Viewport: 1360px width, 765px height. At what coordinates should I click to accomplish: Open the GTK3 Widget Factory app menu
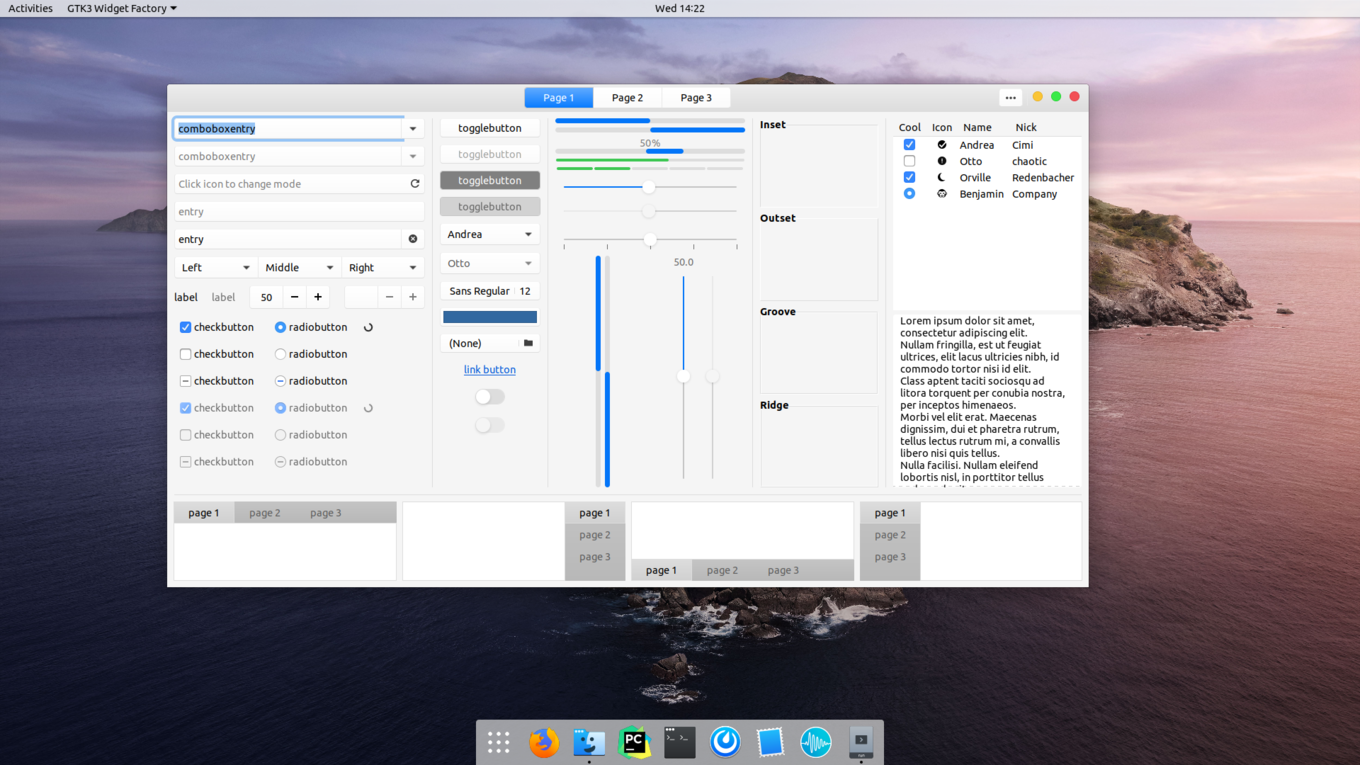[122, 8]
